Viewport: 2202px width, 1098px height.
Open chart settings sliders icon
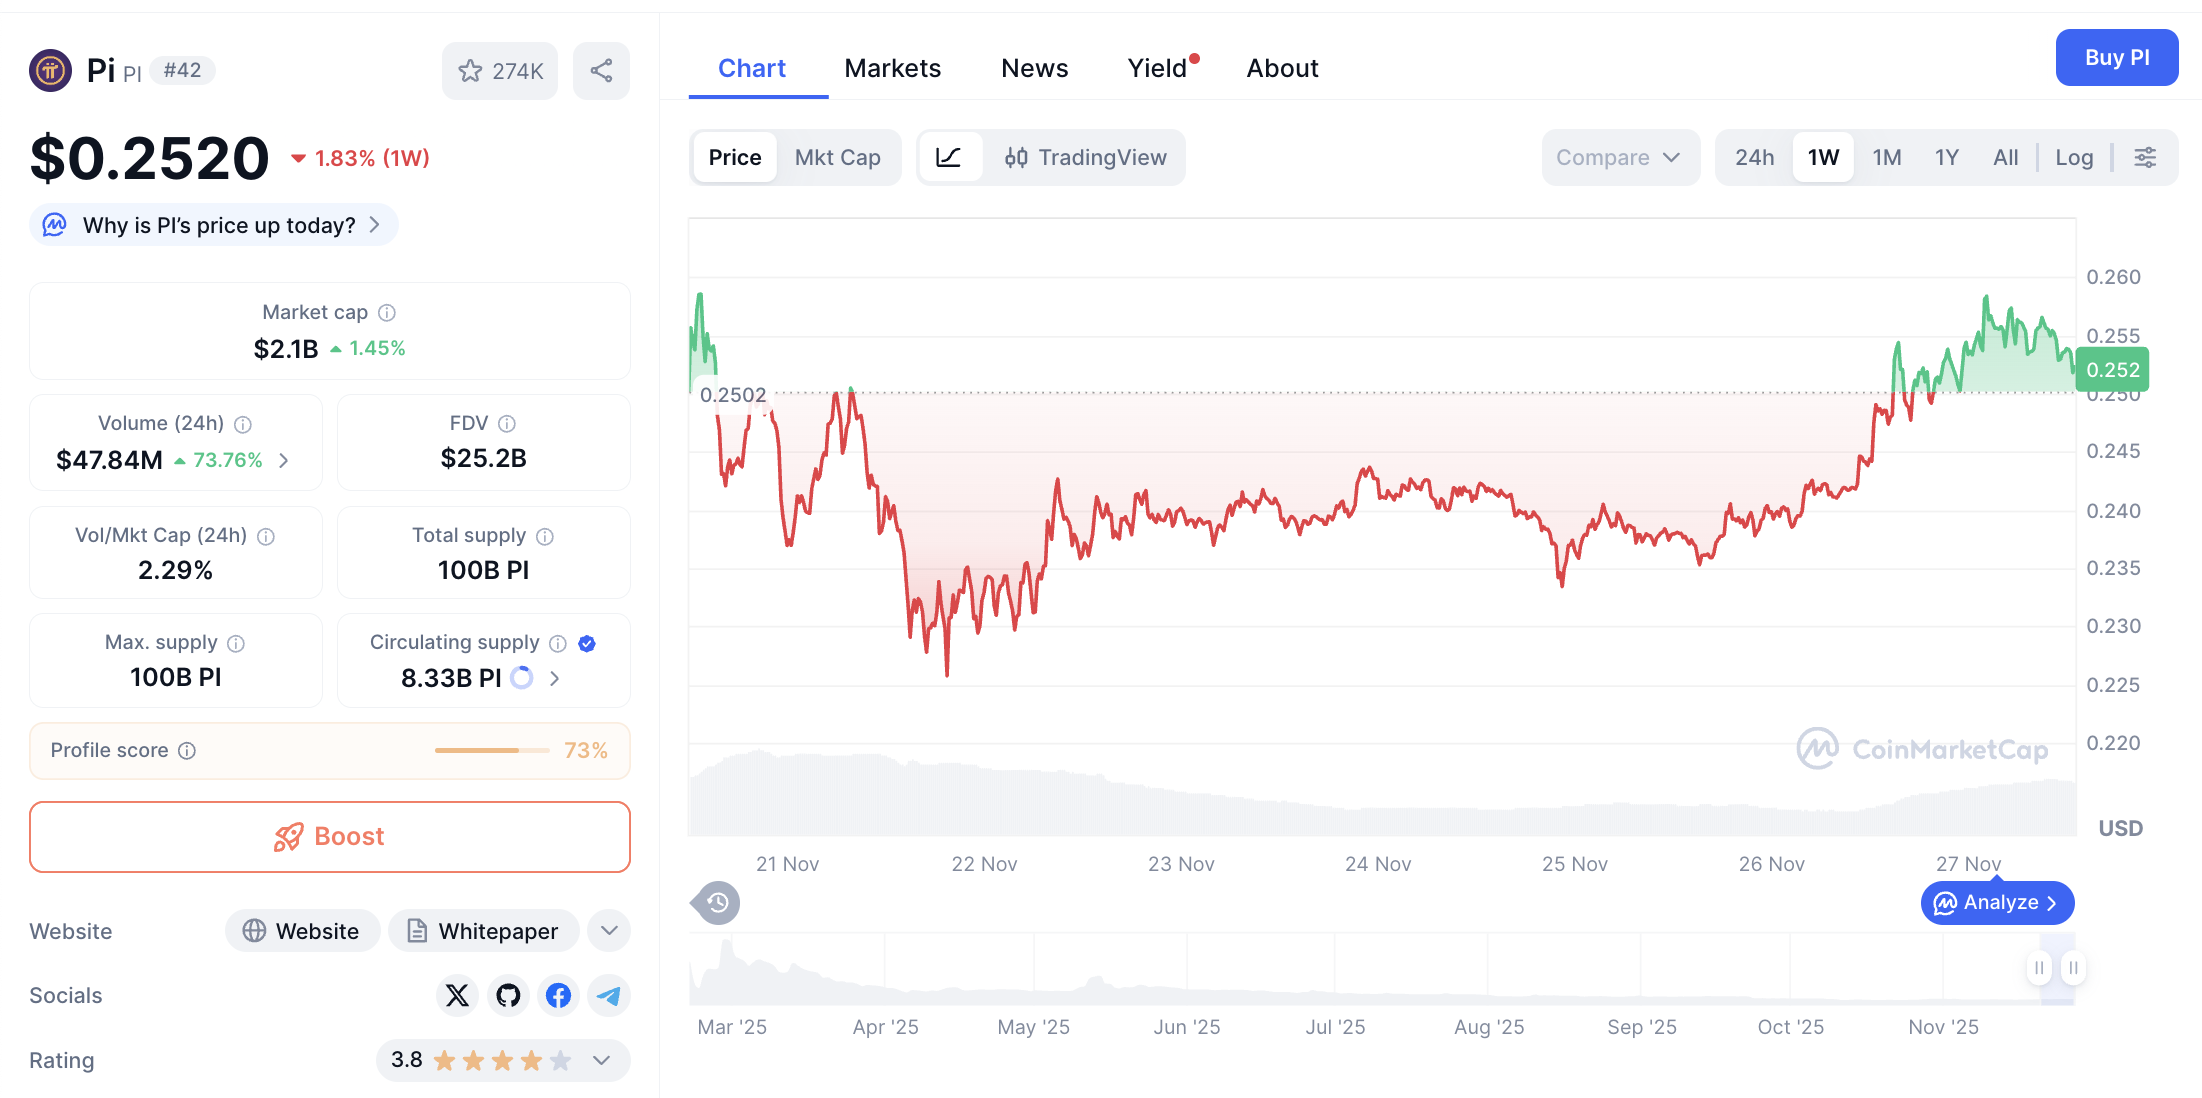(x=2146, y=157)
